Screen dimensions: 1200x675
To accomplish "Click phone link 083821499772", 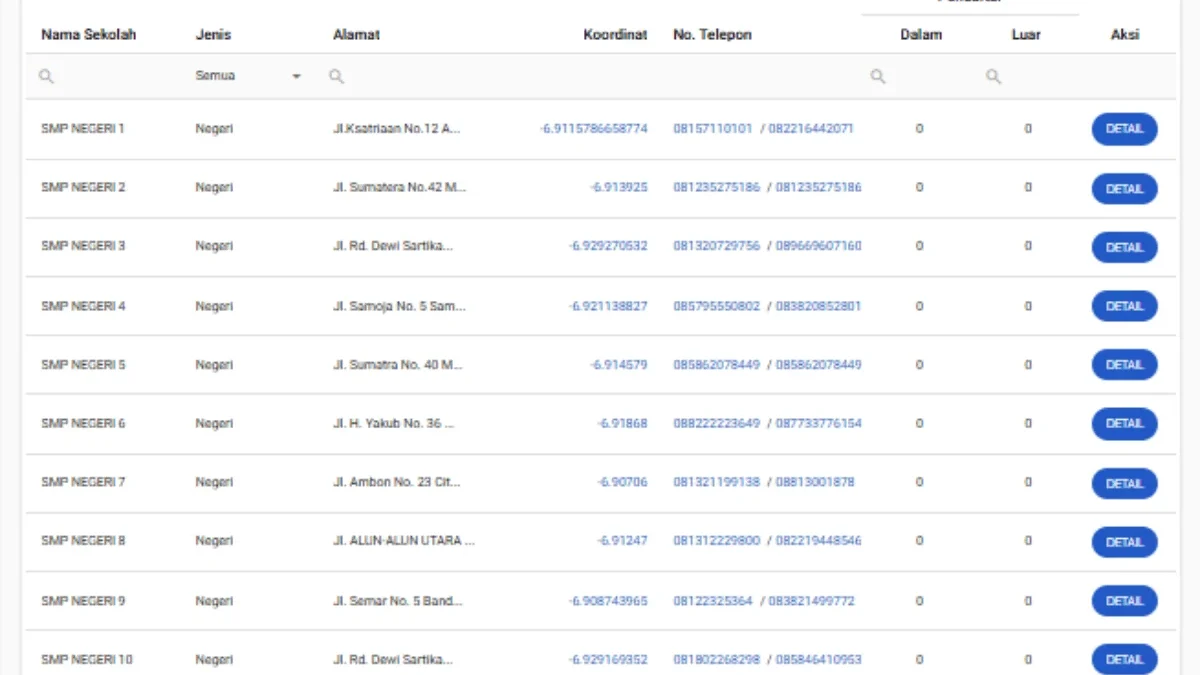I will [811, 601].
